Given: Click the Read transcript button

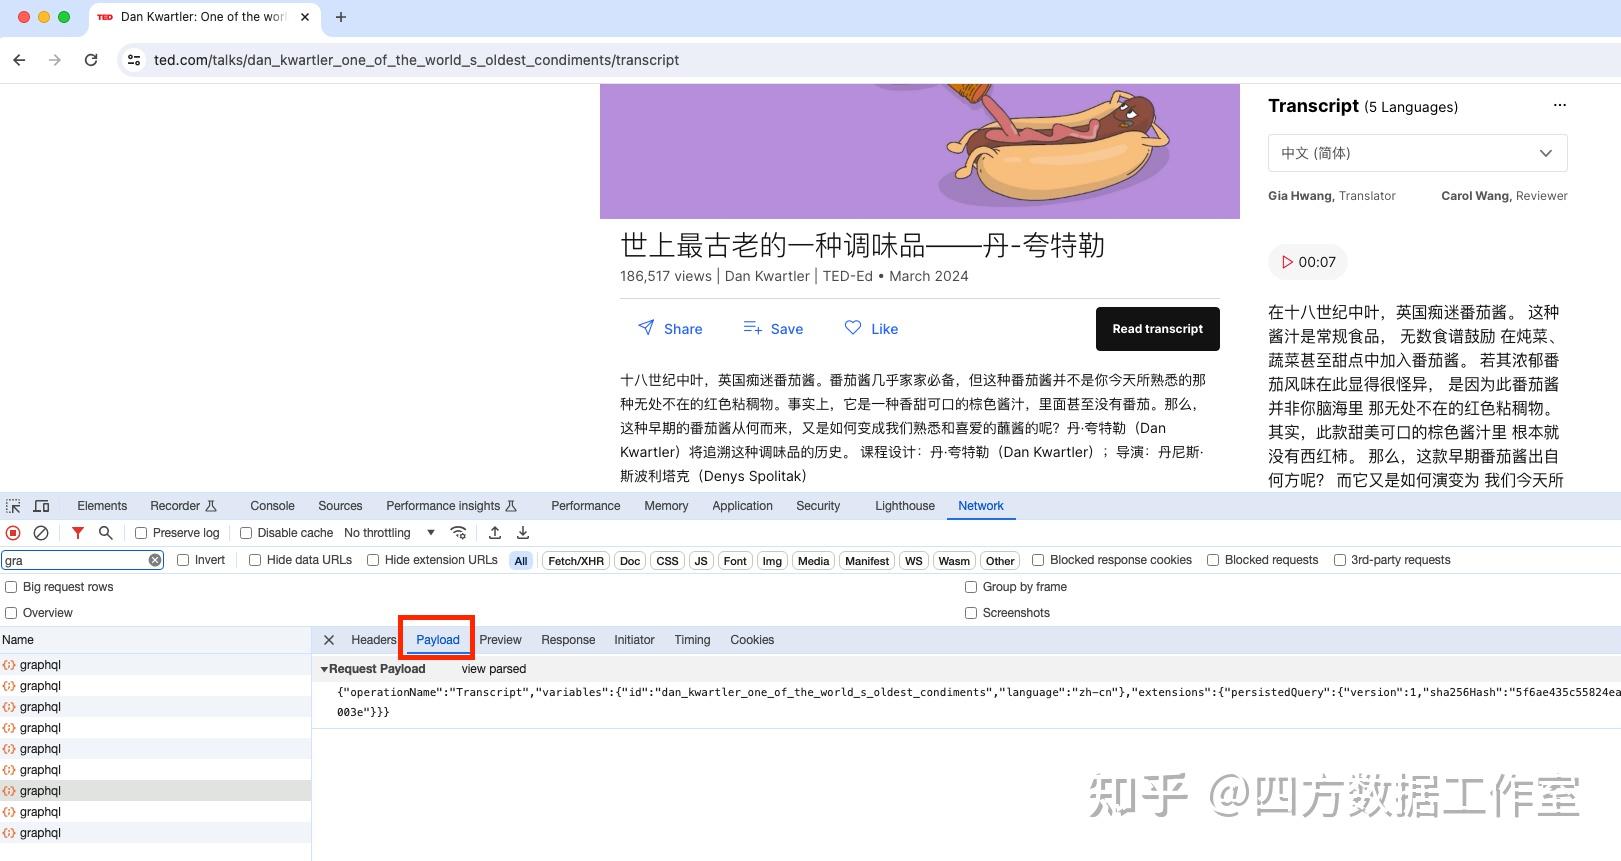Looking at the screenshot, I should [1157, 329].
